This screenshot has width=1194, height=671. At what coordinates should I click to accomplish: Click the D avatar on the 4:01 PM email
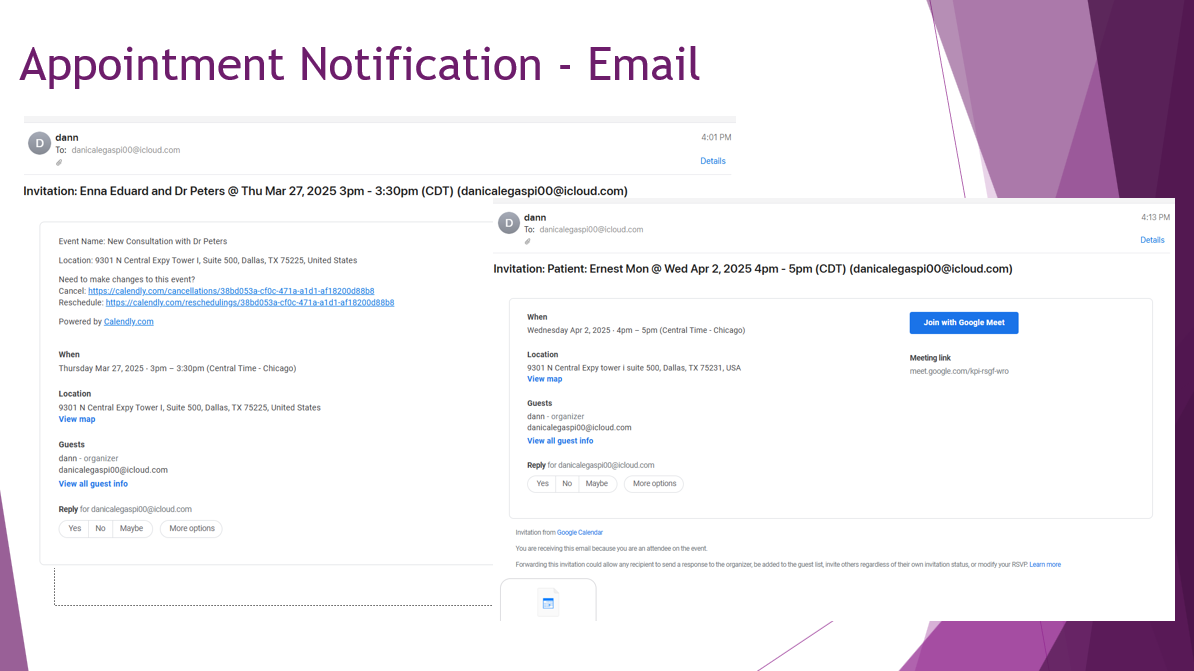(40, 143)
